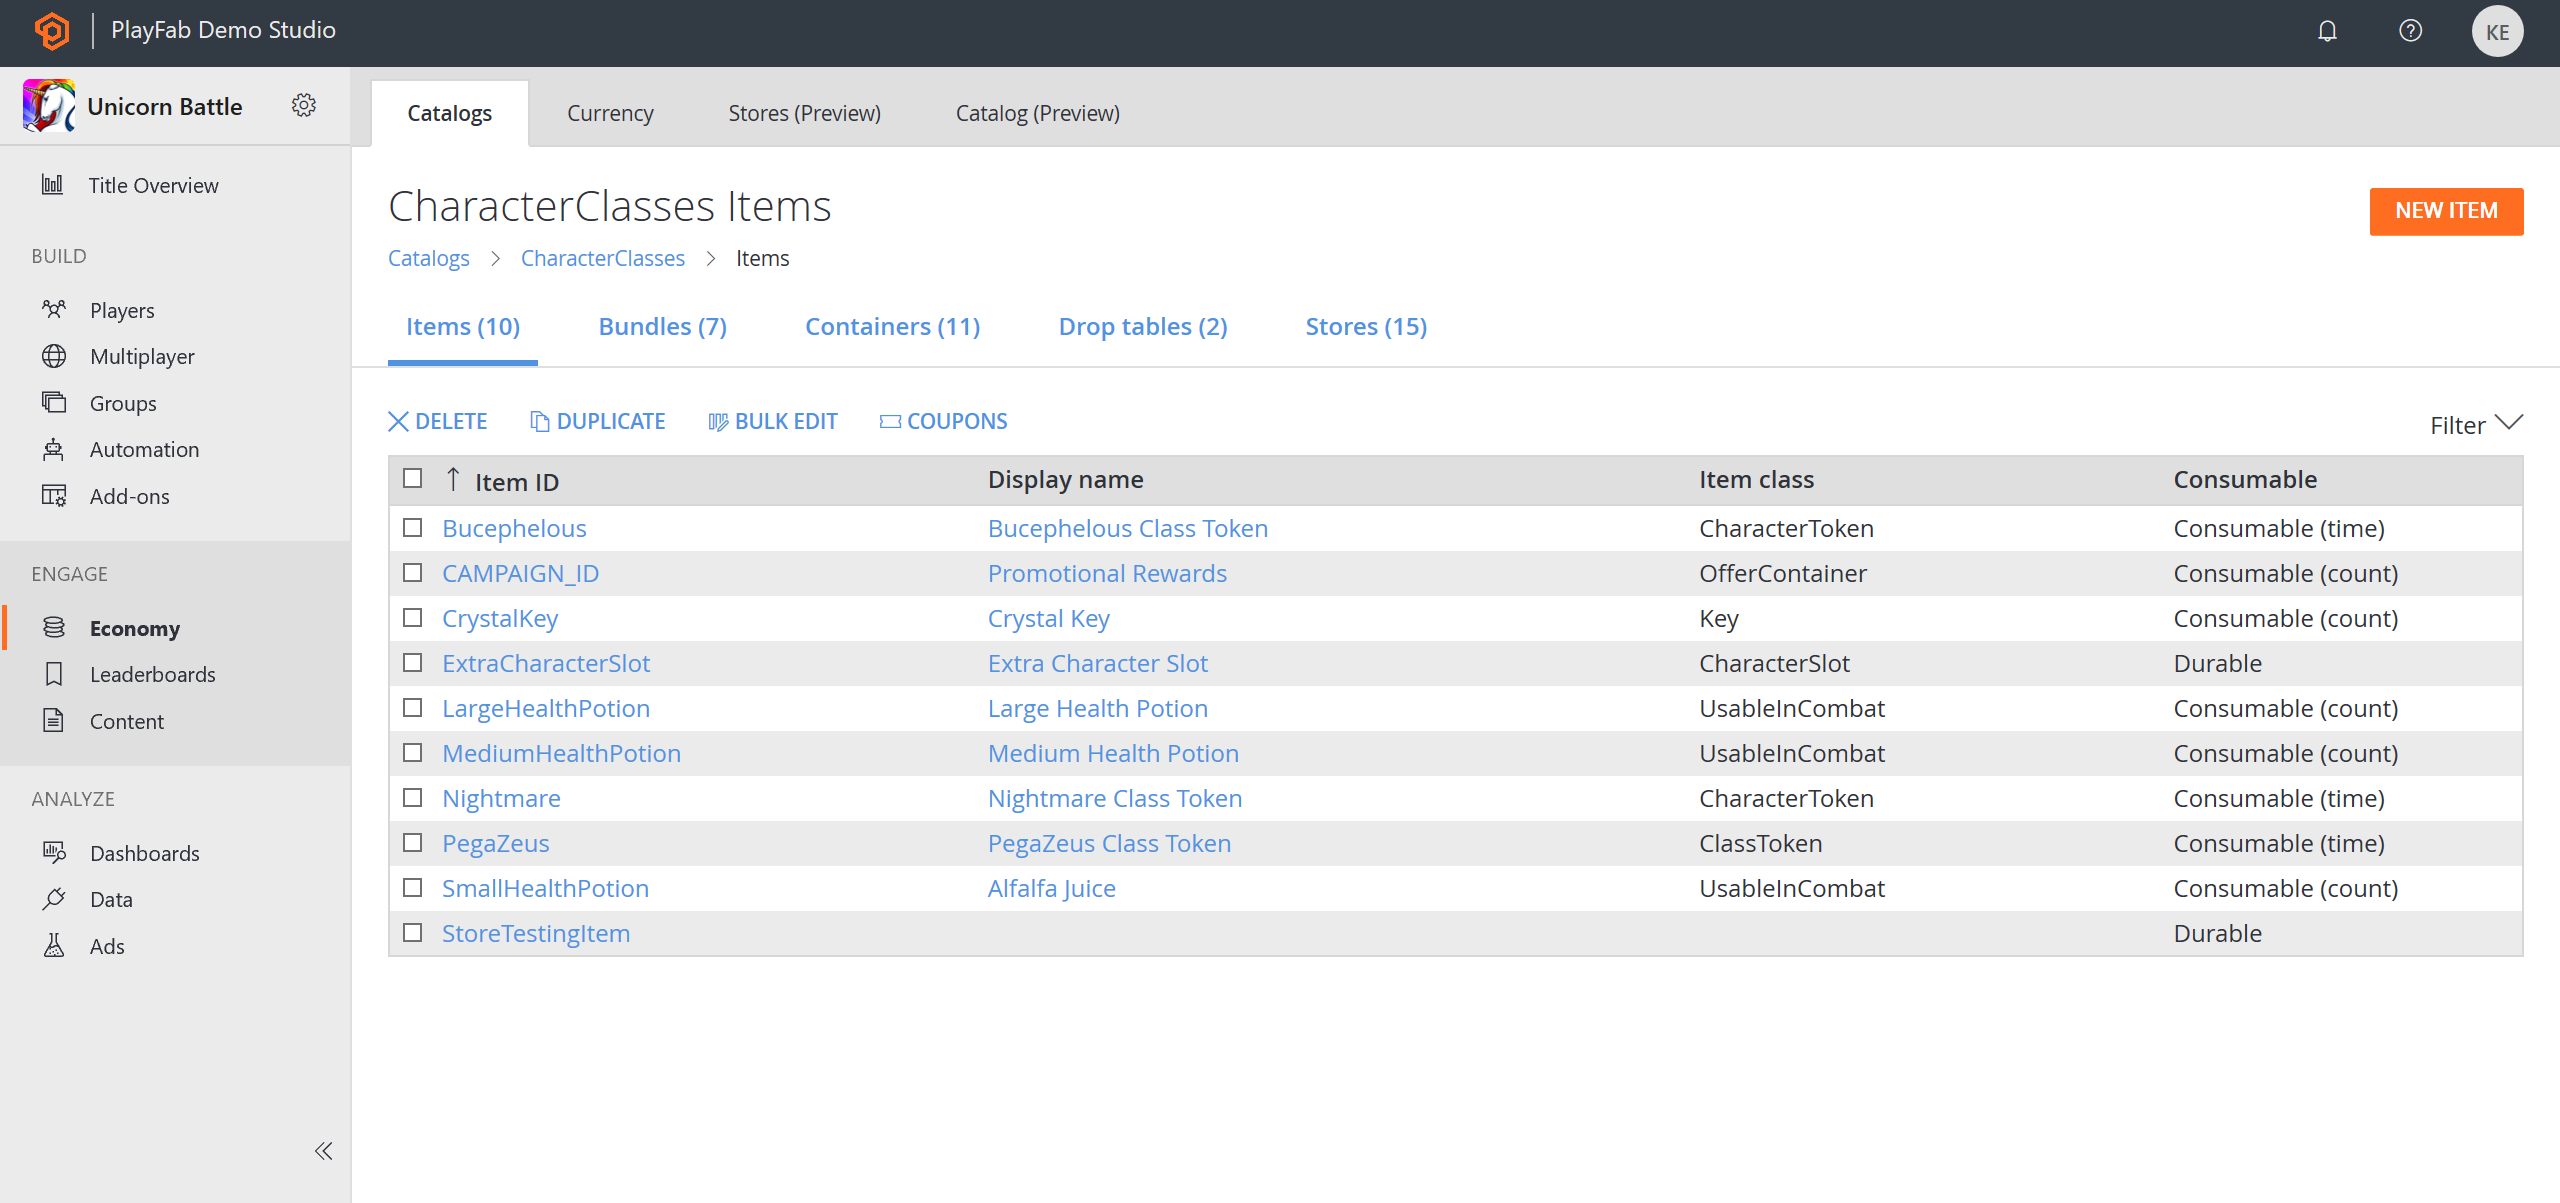Expand the Filter dropdown
The image size is (2560, 1203).
(2473, 421)
